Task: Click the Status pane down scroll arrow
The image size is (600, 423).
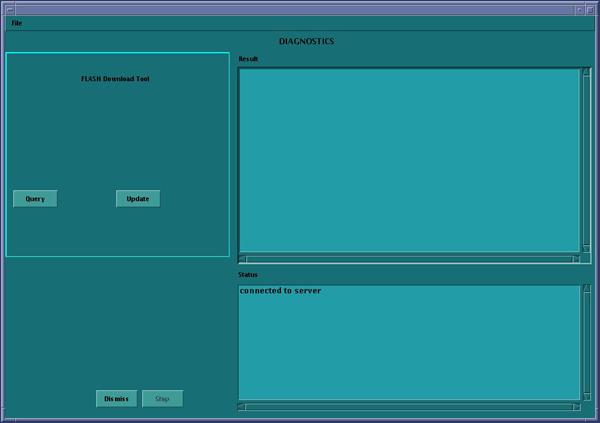Action: coord(587,396)
